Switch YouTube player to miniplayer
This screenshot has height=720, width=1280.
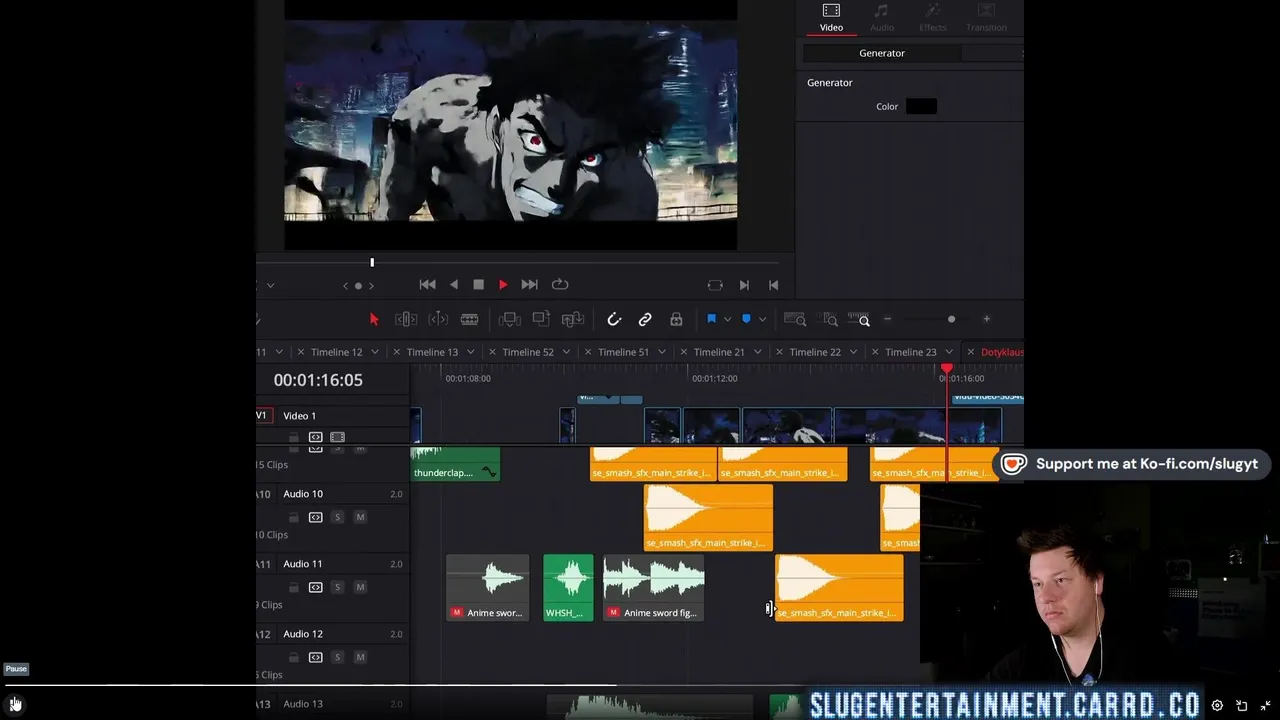[x=1242, y=705]
